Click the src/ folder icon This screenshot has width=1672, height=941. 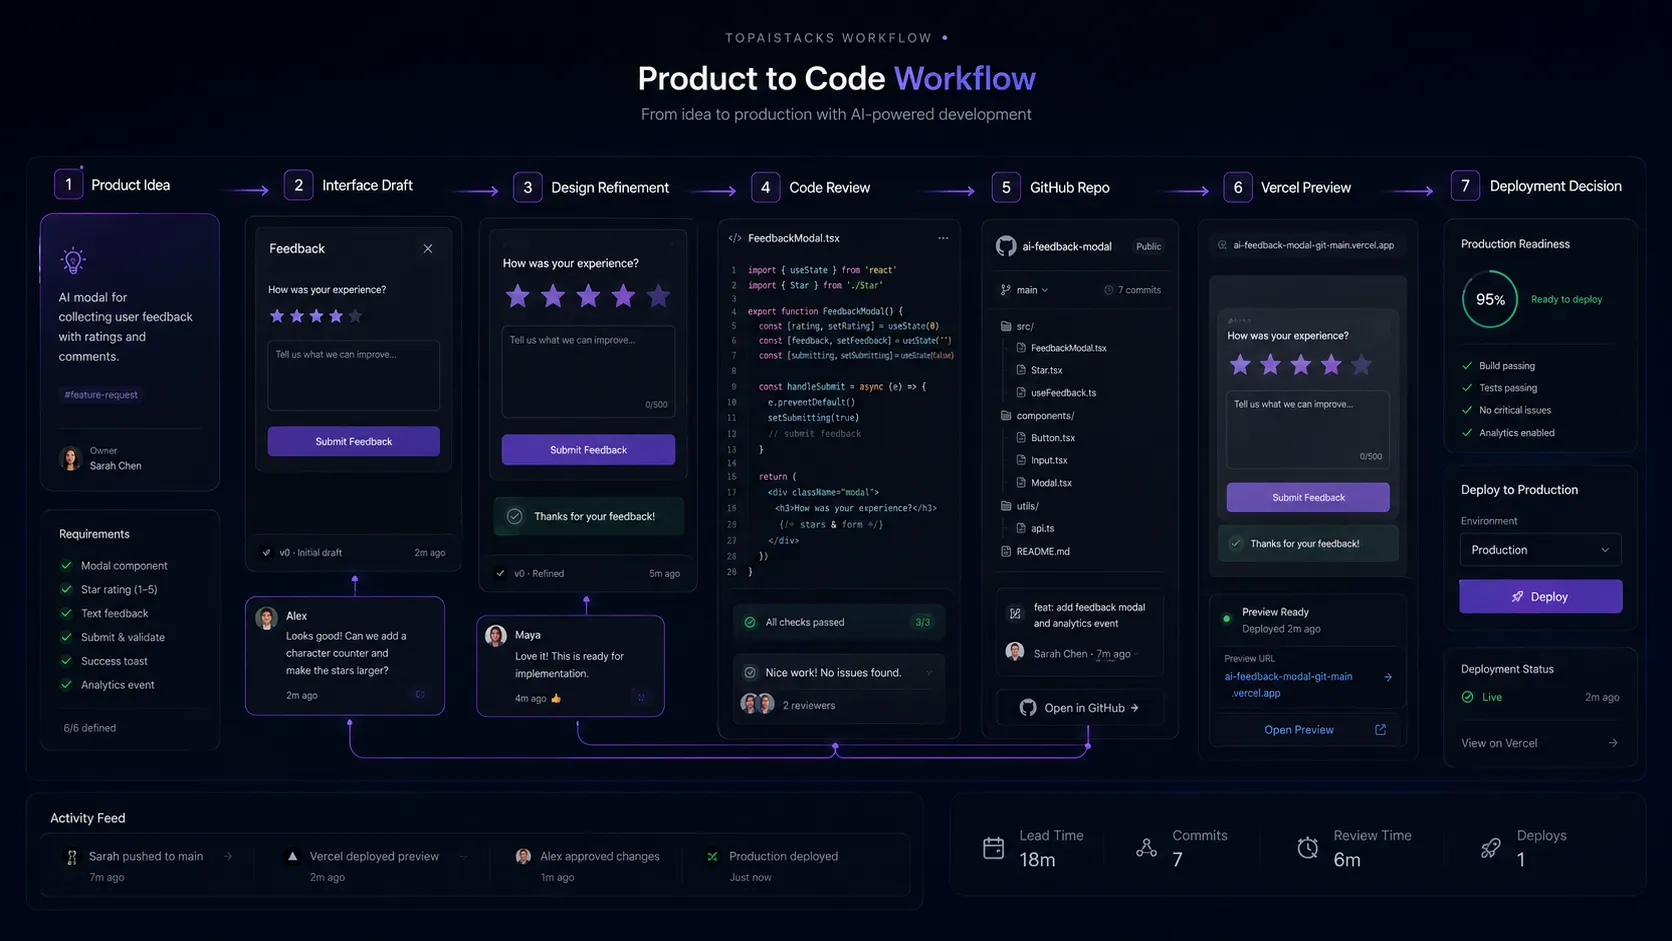tap(1006, 326)
